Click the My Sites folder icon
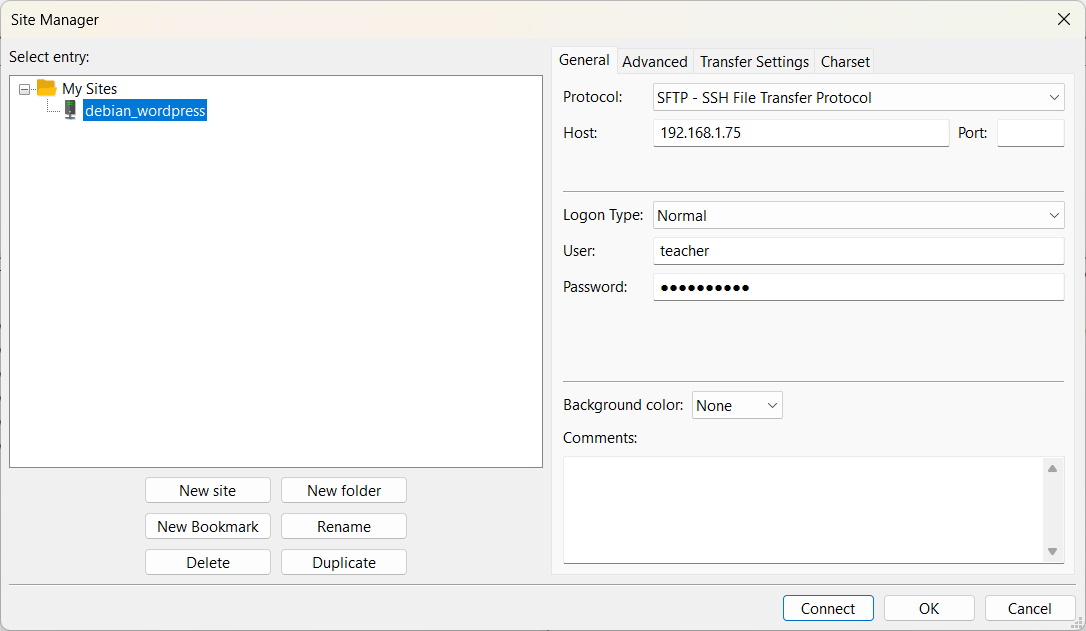Screen dimensions: 1086x631 pos(46,88)
